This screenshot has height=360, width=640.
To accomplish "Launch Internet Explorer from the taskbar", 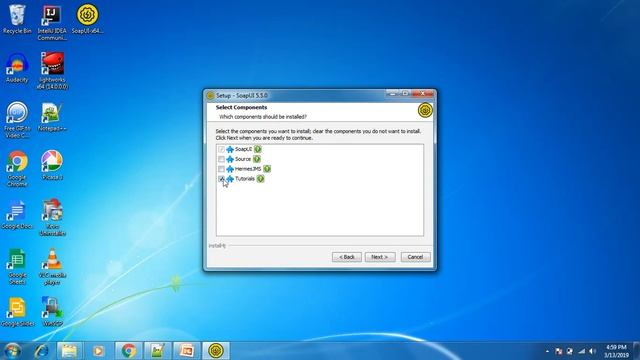I will pos(41,351).
